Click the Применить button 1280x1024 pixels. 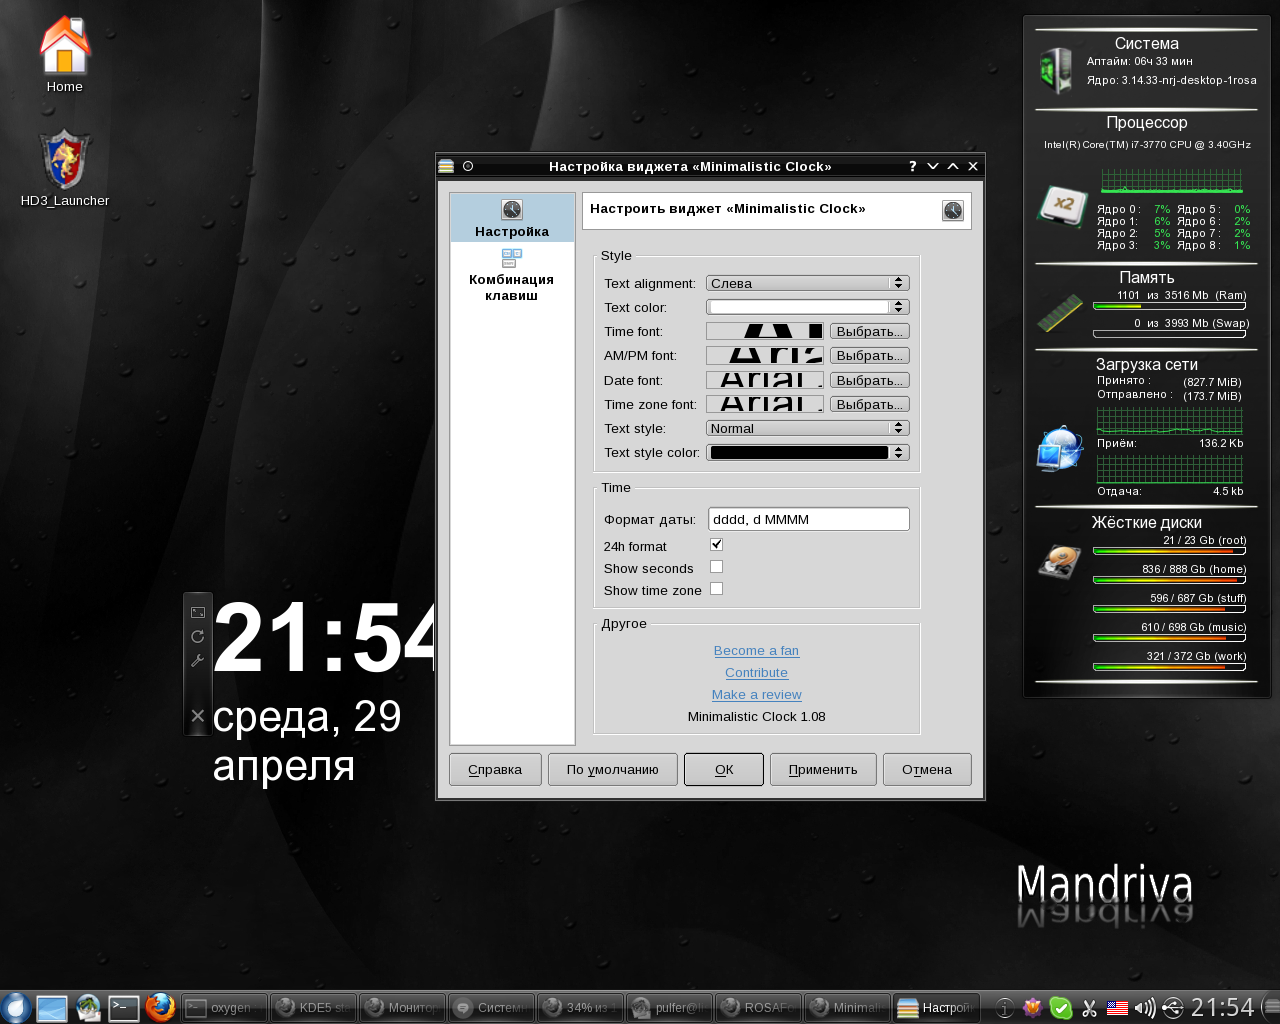pyautogui.click(x=823, y=770)
